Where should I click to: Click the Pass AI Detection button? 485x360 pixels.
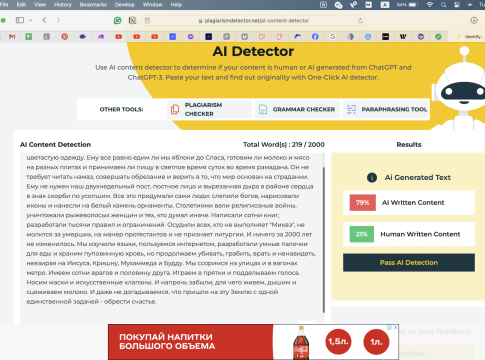point(409,262)
